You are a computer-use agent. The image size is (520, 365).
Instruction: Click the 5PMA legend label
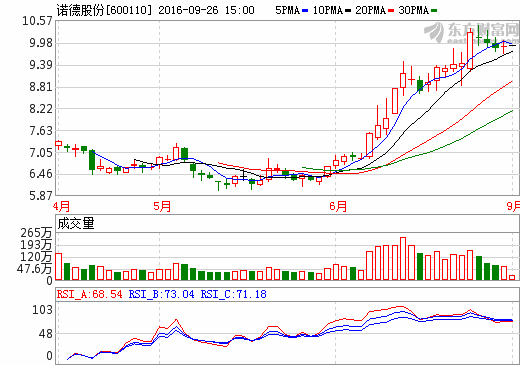pyautogui.click(x=288, y=10)
